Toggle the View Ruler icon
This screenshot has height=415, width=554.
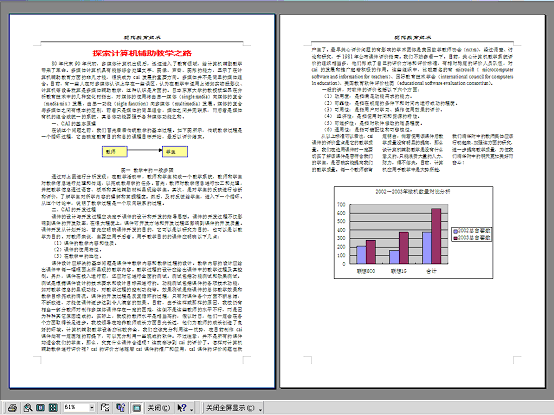coord(105,408)
